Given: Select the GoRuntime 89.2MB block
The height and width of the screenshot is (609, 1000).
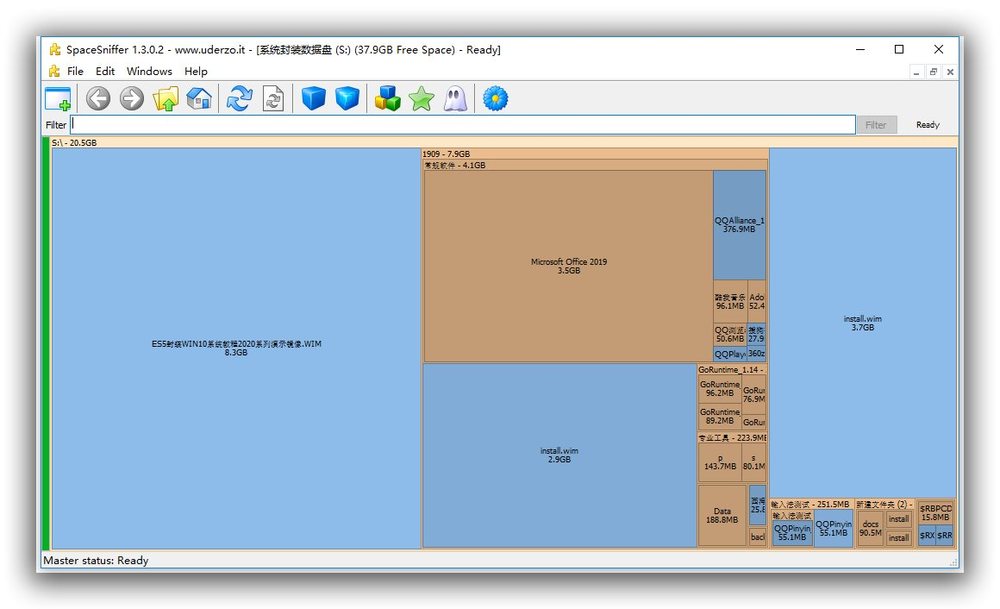Looking at the screenshot, I should [719, 416].
